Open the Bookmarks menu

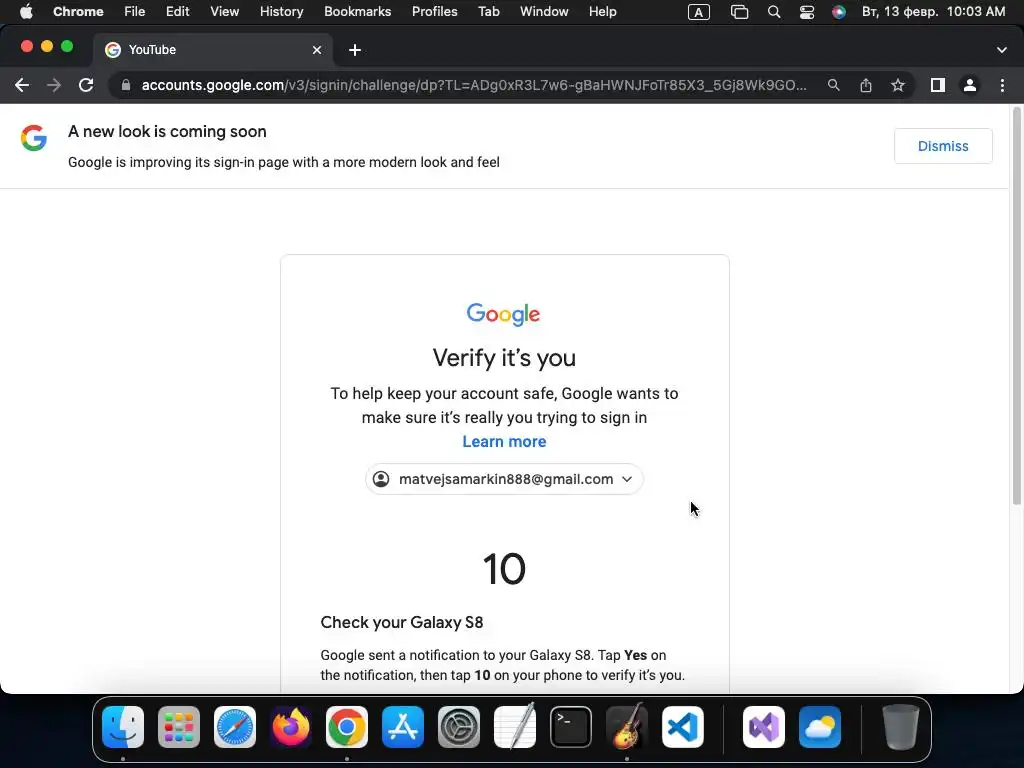[x=358, y=12]
